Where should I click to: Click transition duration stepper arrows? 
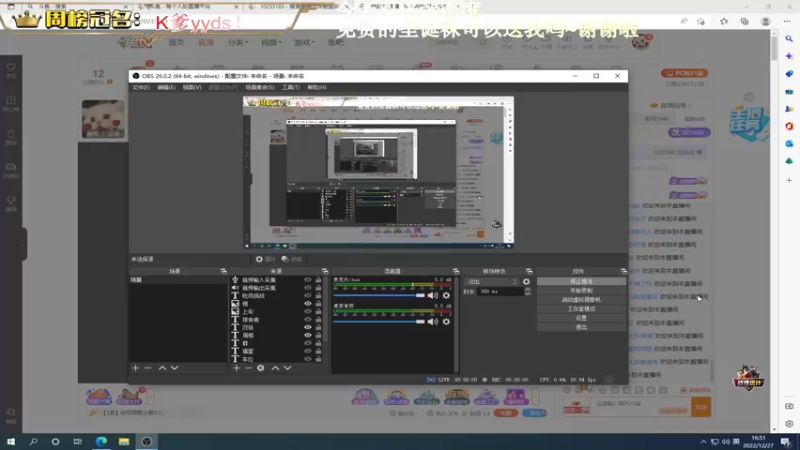[528, 291]
